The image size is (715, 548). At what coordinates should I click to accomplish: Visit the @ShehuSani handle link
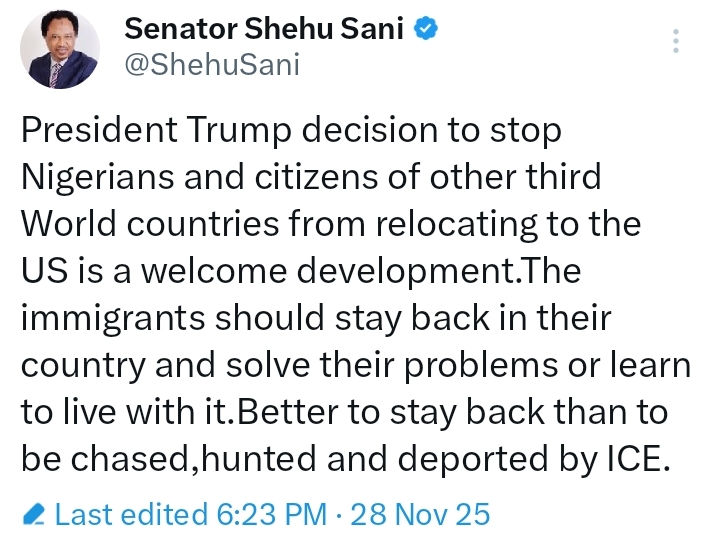[212, 64]
